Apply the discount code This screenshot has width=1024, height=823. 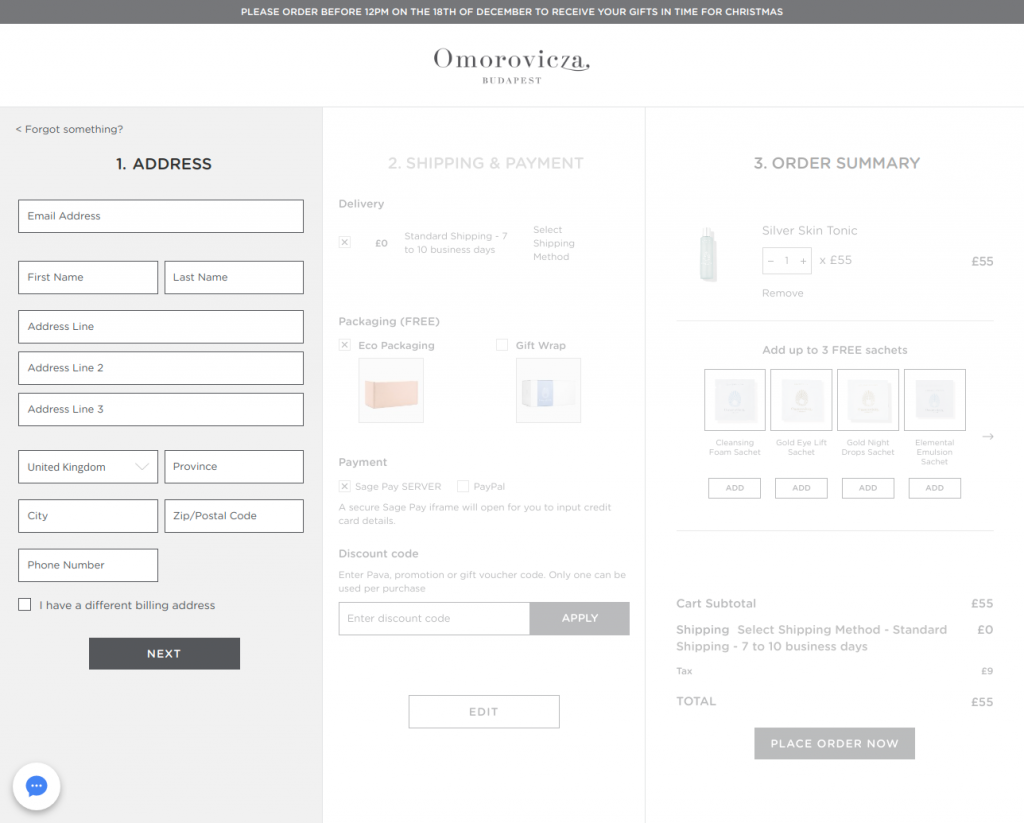[579, 618]
